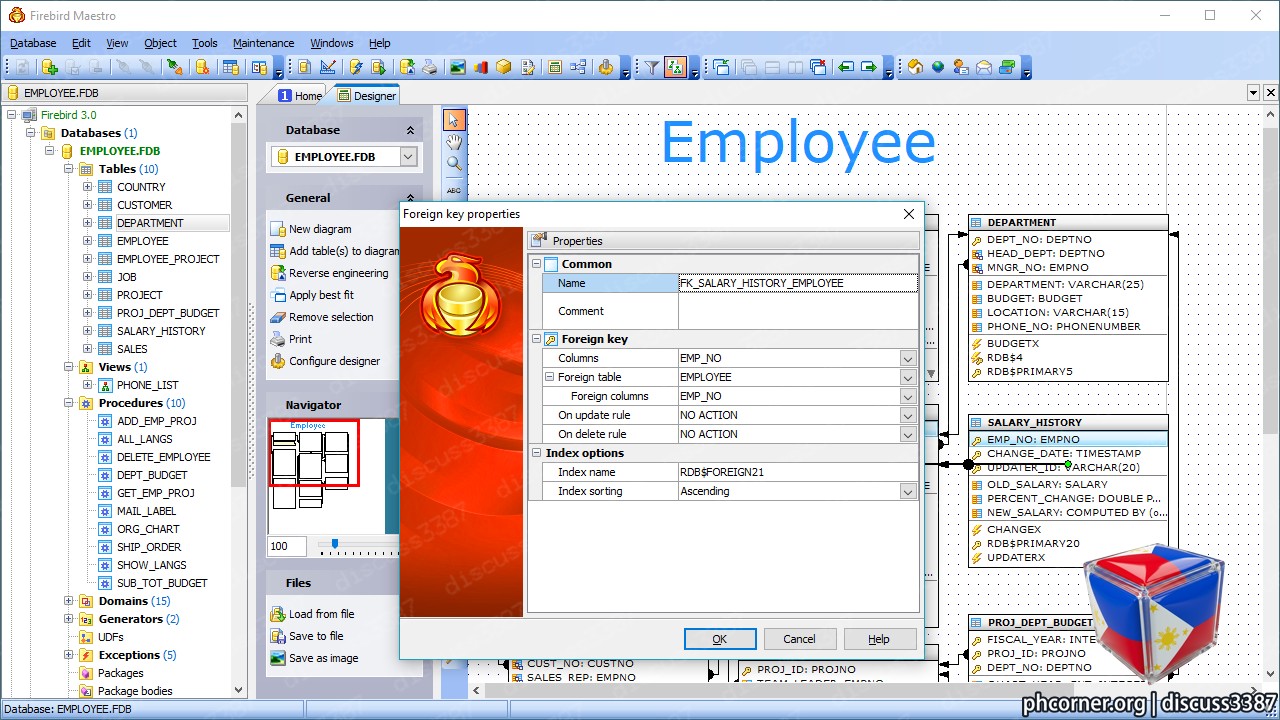Click OK in Foreign key properties dialog
This screenshot has height=720, width=1280.
(719, 639)
